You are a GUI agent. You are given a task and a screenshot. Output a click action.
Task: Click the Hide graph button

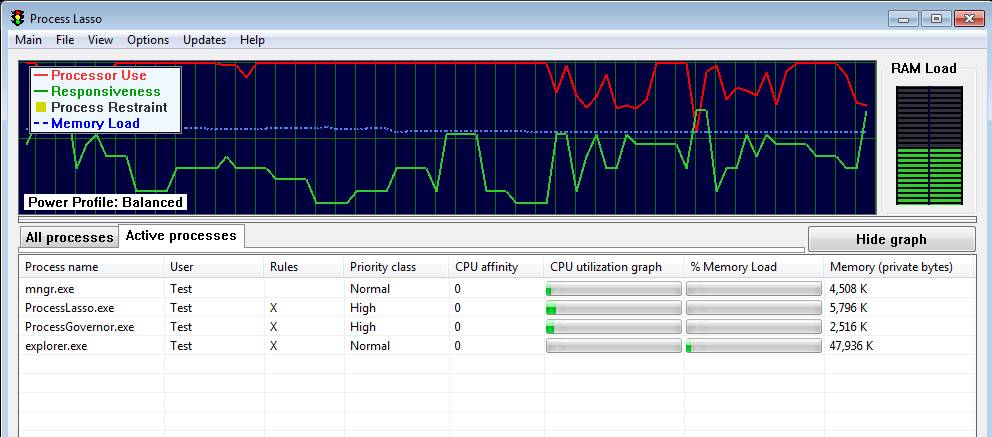point(891,239)
